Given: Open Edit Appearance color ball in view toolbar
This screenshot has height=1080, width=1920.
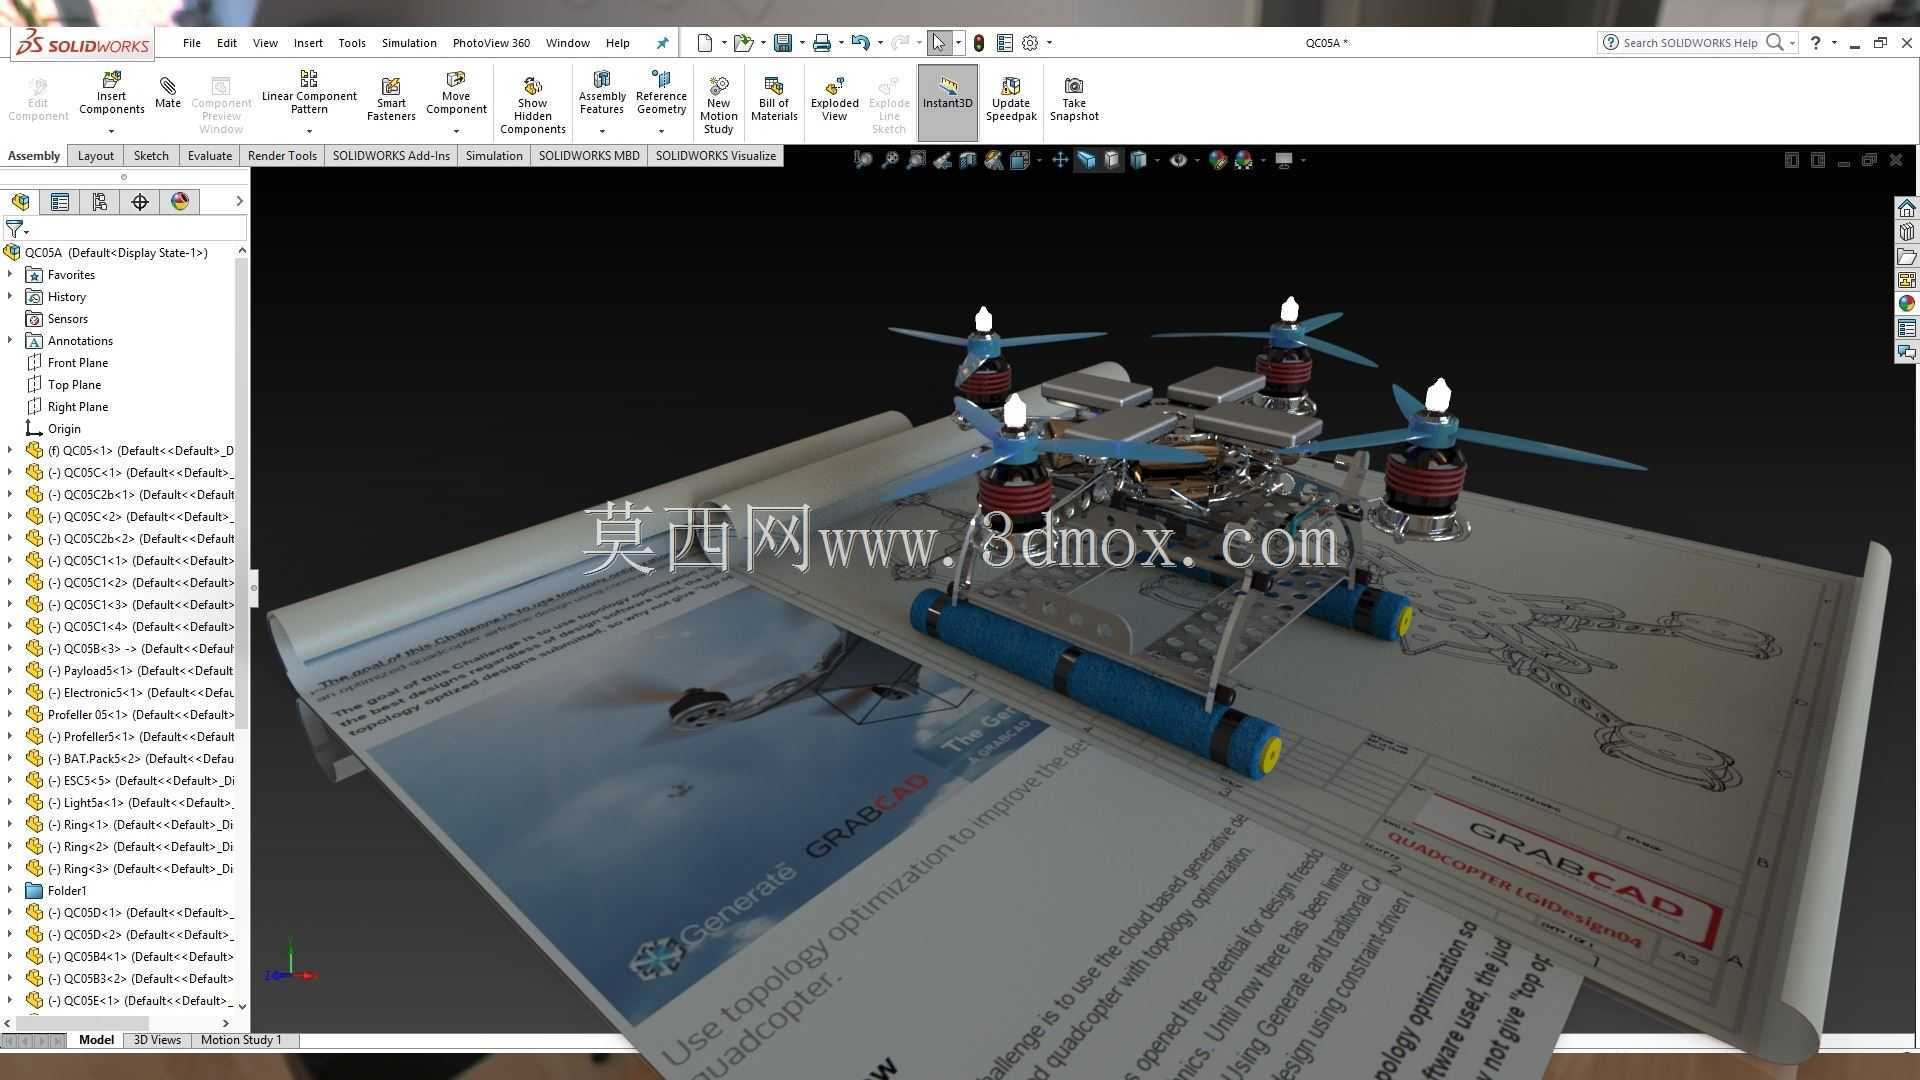Looking at the screenshot, I should (1217, 160).
